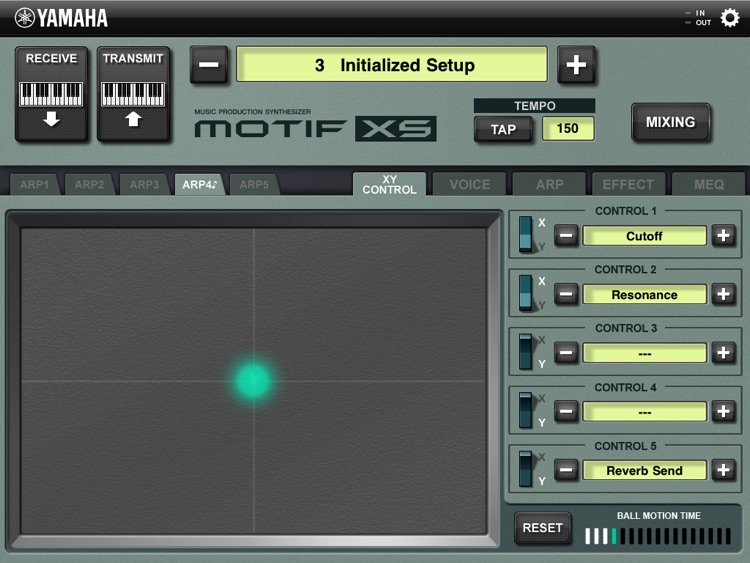
Task: Click minus button next to Reverb Send
Action: tap(566, 470)
